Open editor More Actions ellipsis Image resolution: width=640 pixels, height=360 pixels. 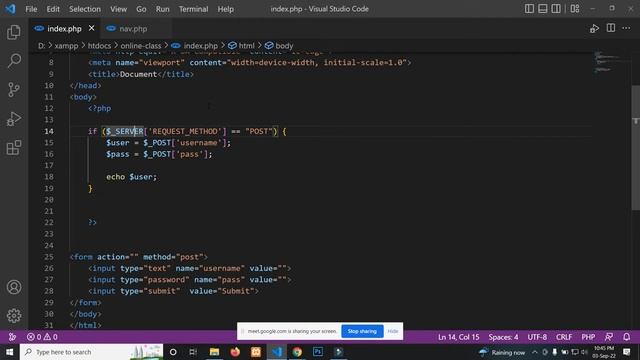(626, 28)
